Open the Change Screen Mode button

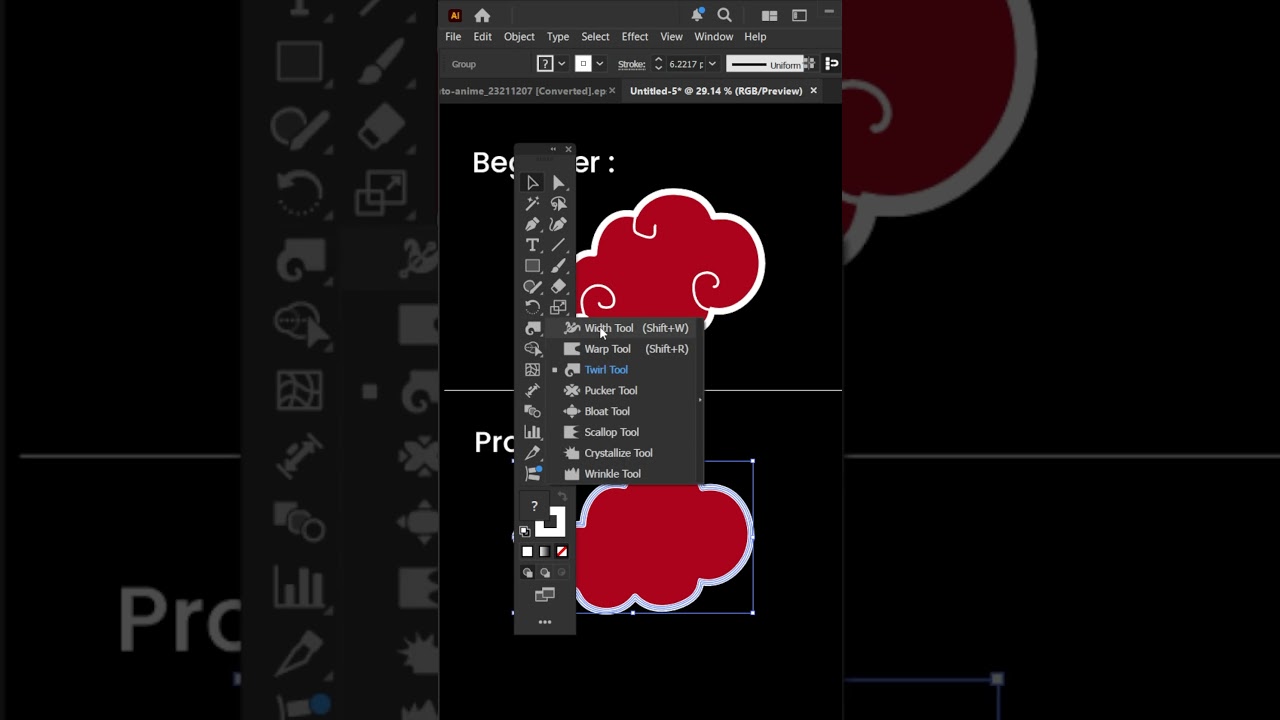point(545,595)
